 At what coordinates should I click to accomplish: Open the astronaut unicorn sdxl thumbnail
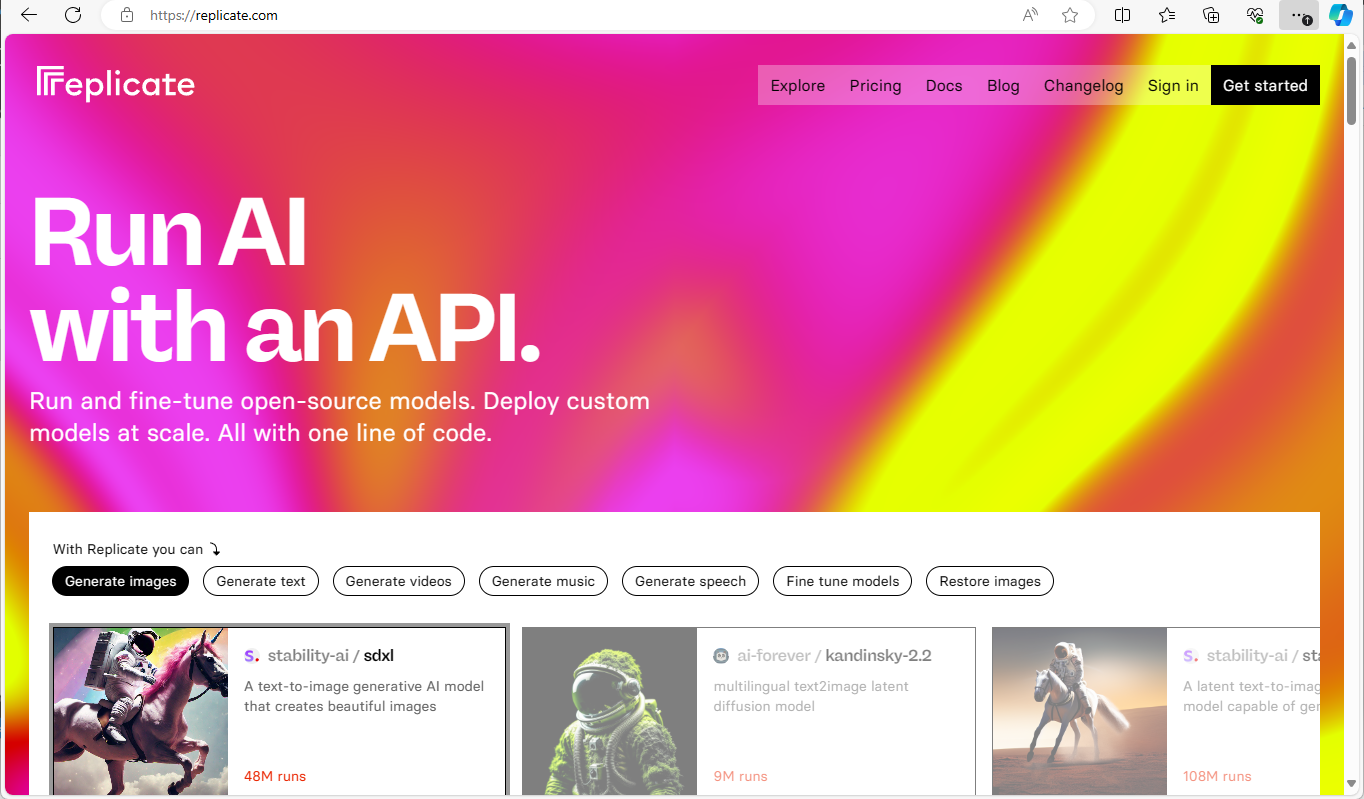(140, 710)
